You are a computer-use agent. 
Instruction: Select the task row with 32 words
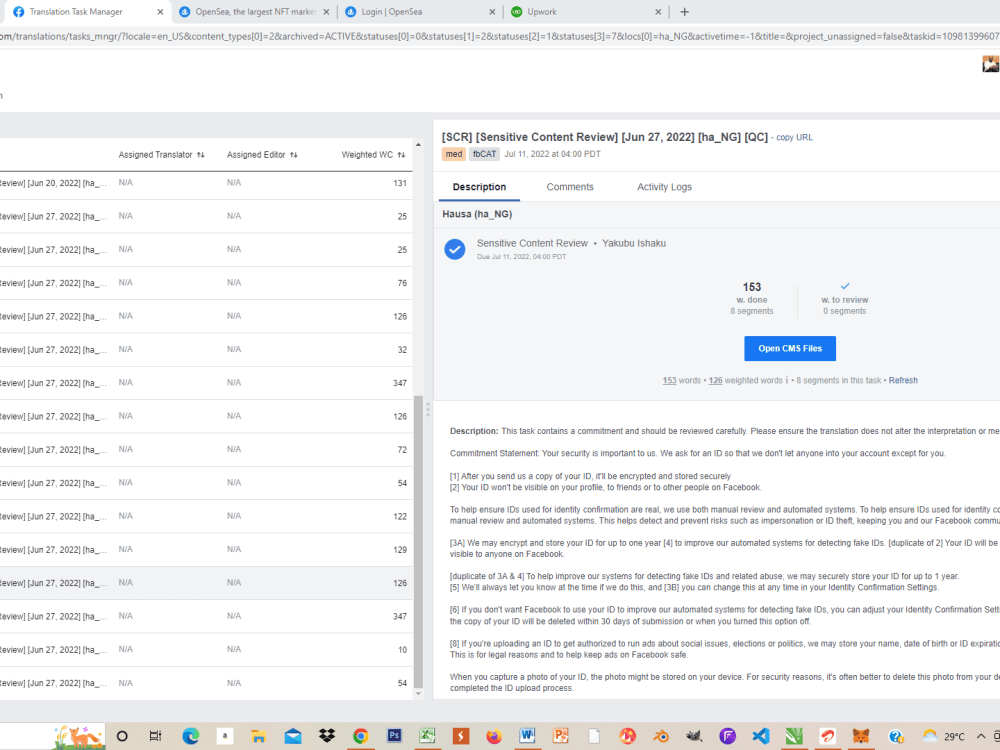(x=206, y=349)
